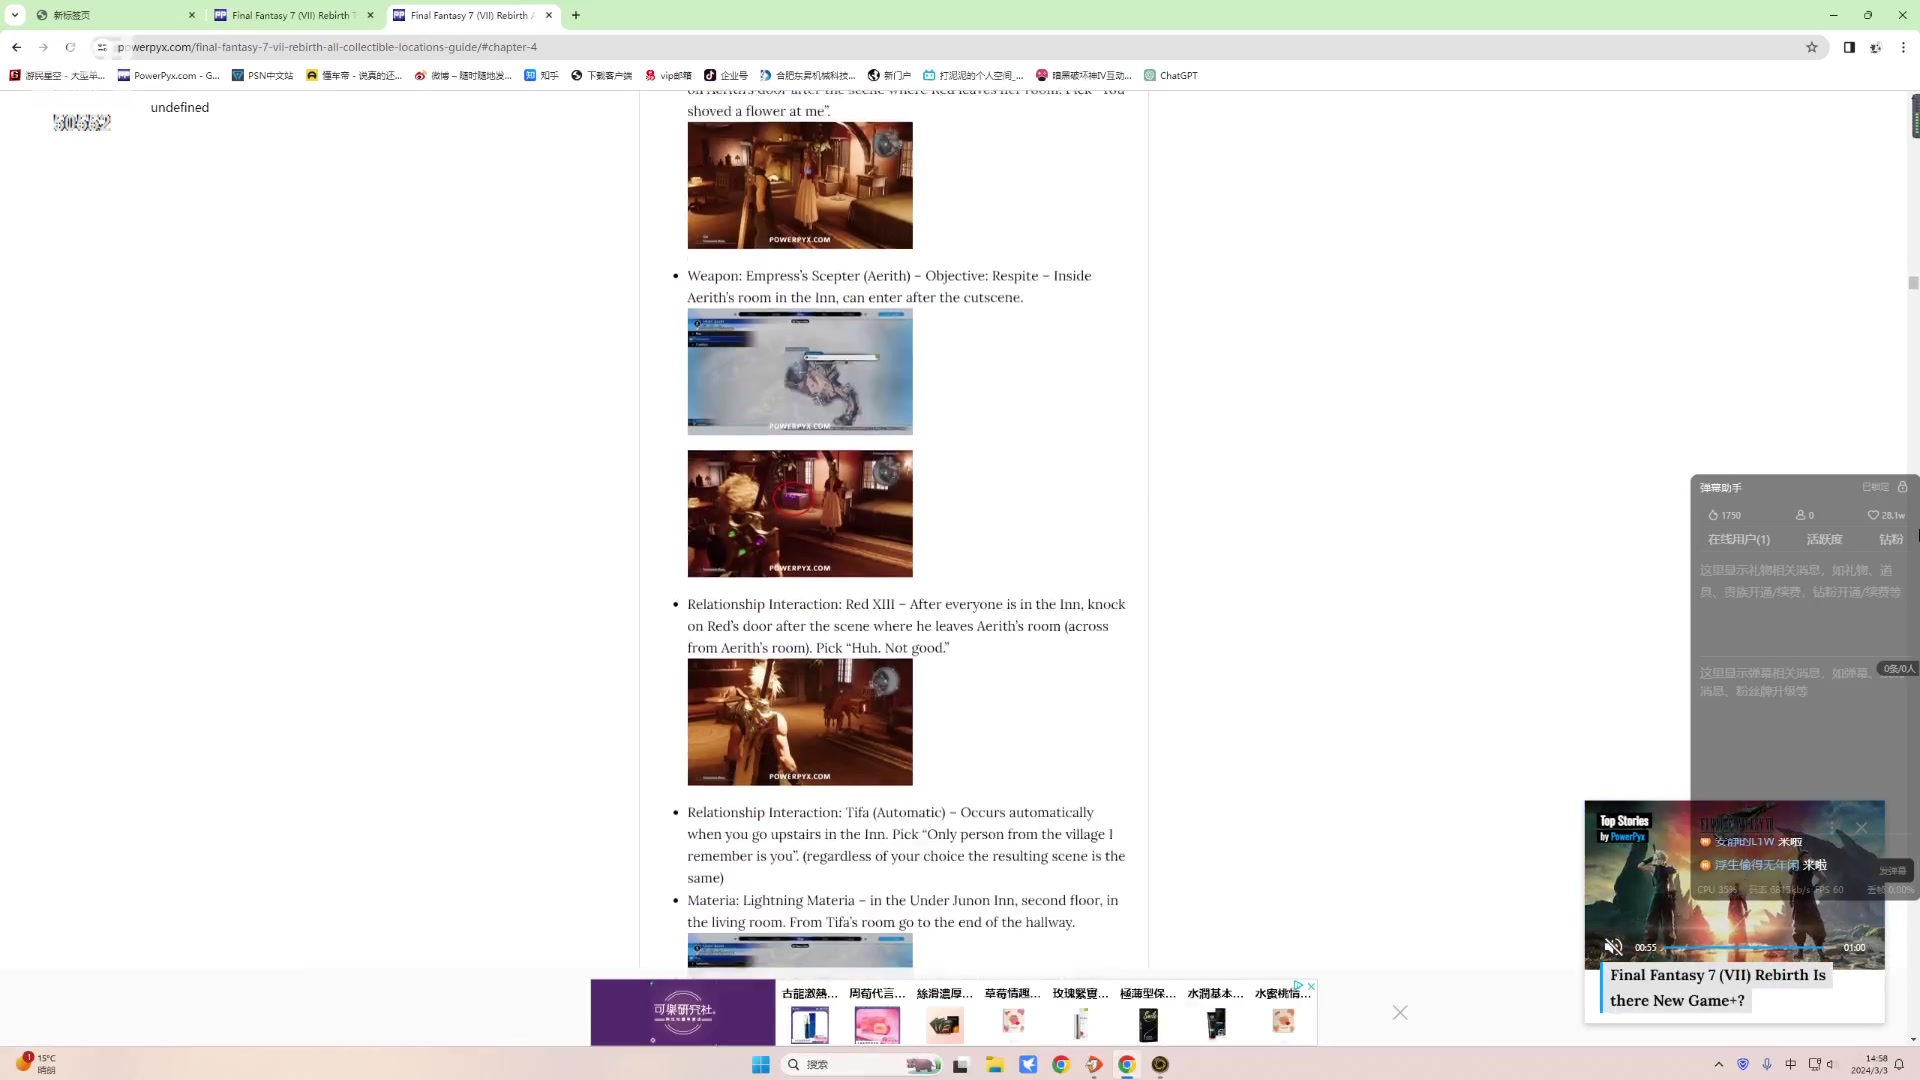Open Chrome three-dot menu

(x=1903, y=47)
